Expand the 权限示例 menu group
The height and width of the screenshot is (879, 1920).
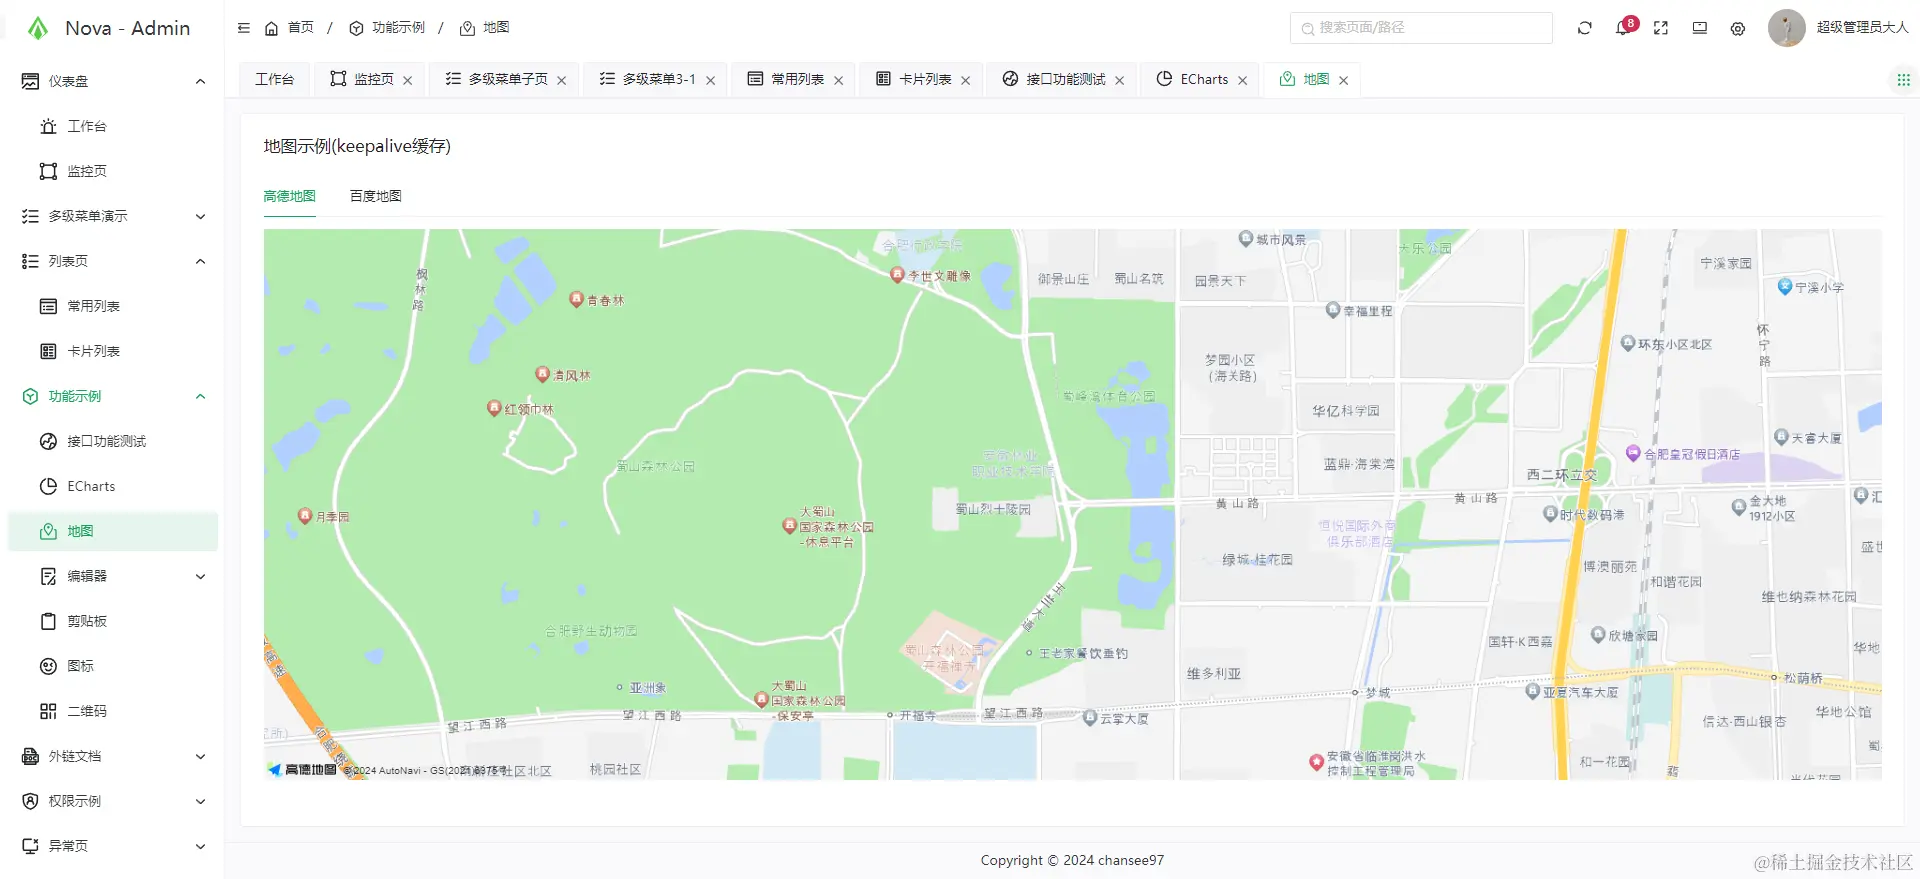pos(200,801)
